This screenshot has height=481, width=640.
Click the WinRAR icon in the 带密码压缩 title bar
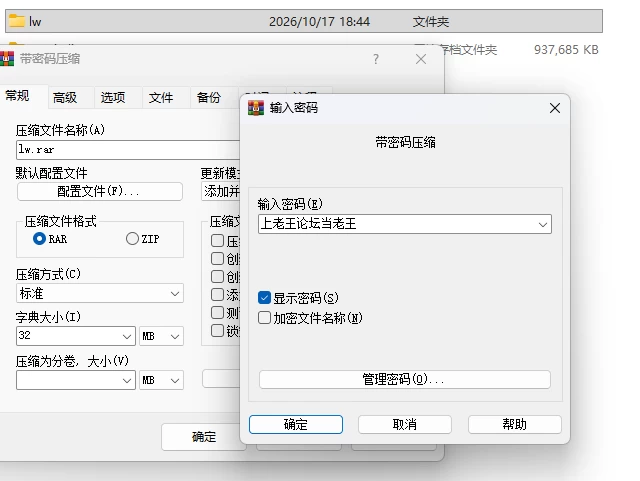tap(7, 59)
